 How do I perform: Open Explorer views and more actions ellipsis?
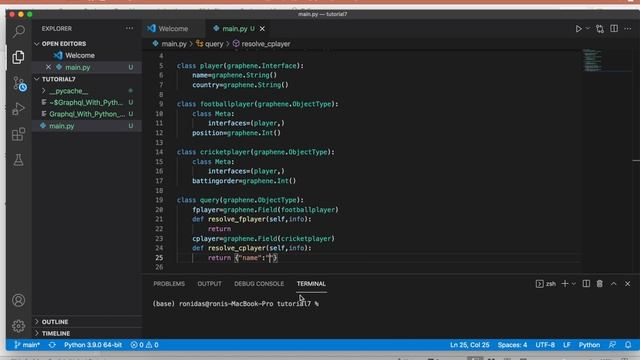click(129, 28)
